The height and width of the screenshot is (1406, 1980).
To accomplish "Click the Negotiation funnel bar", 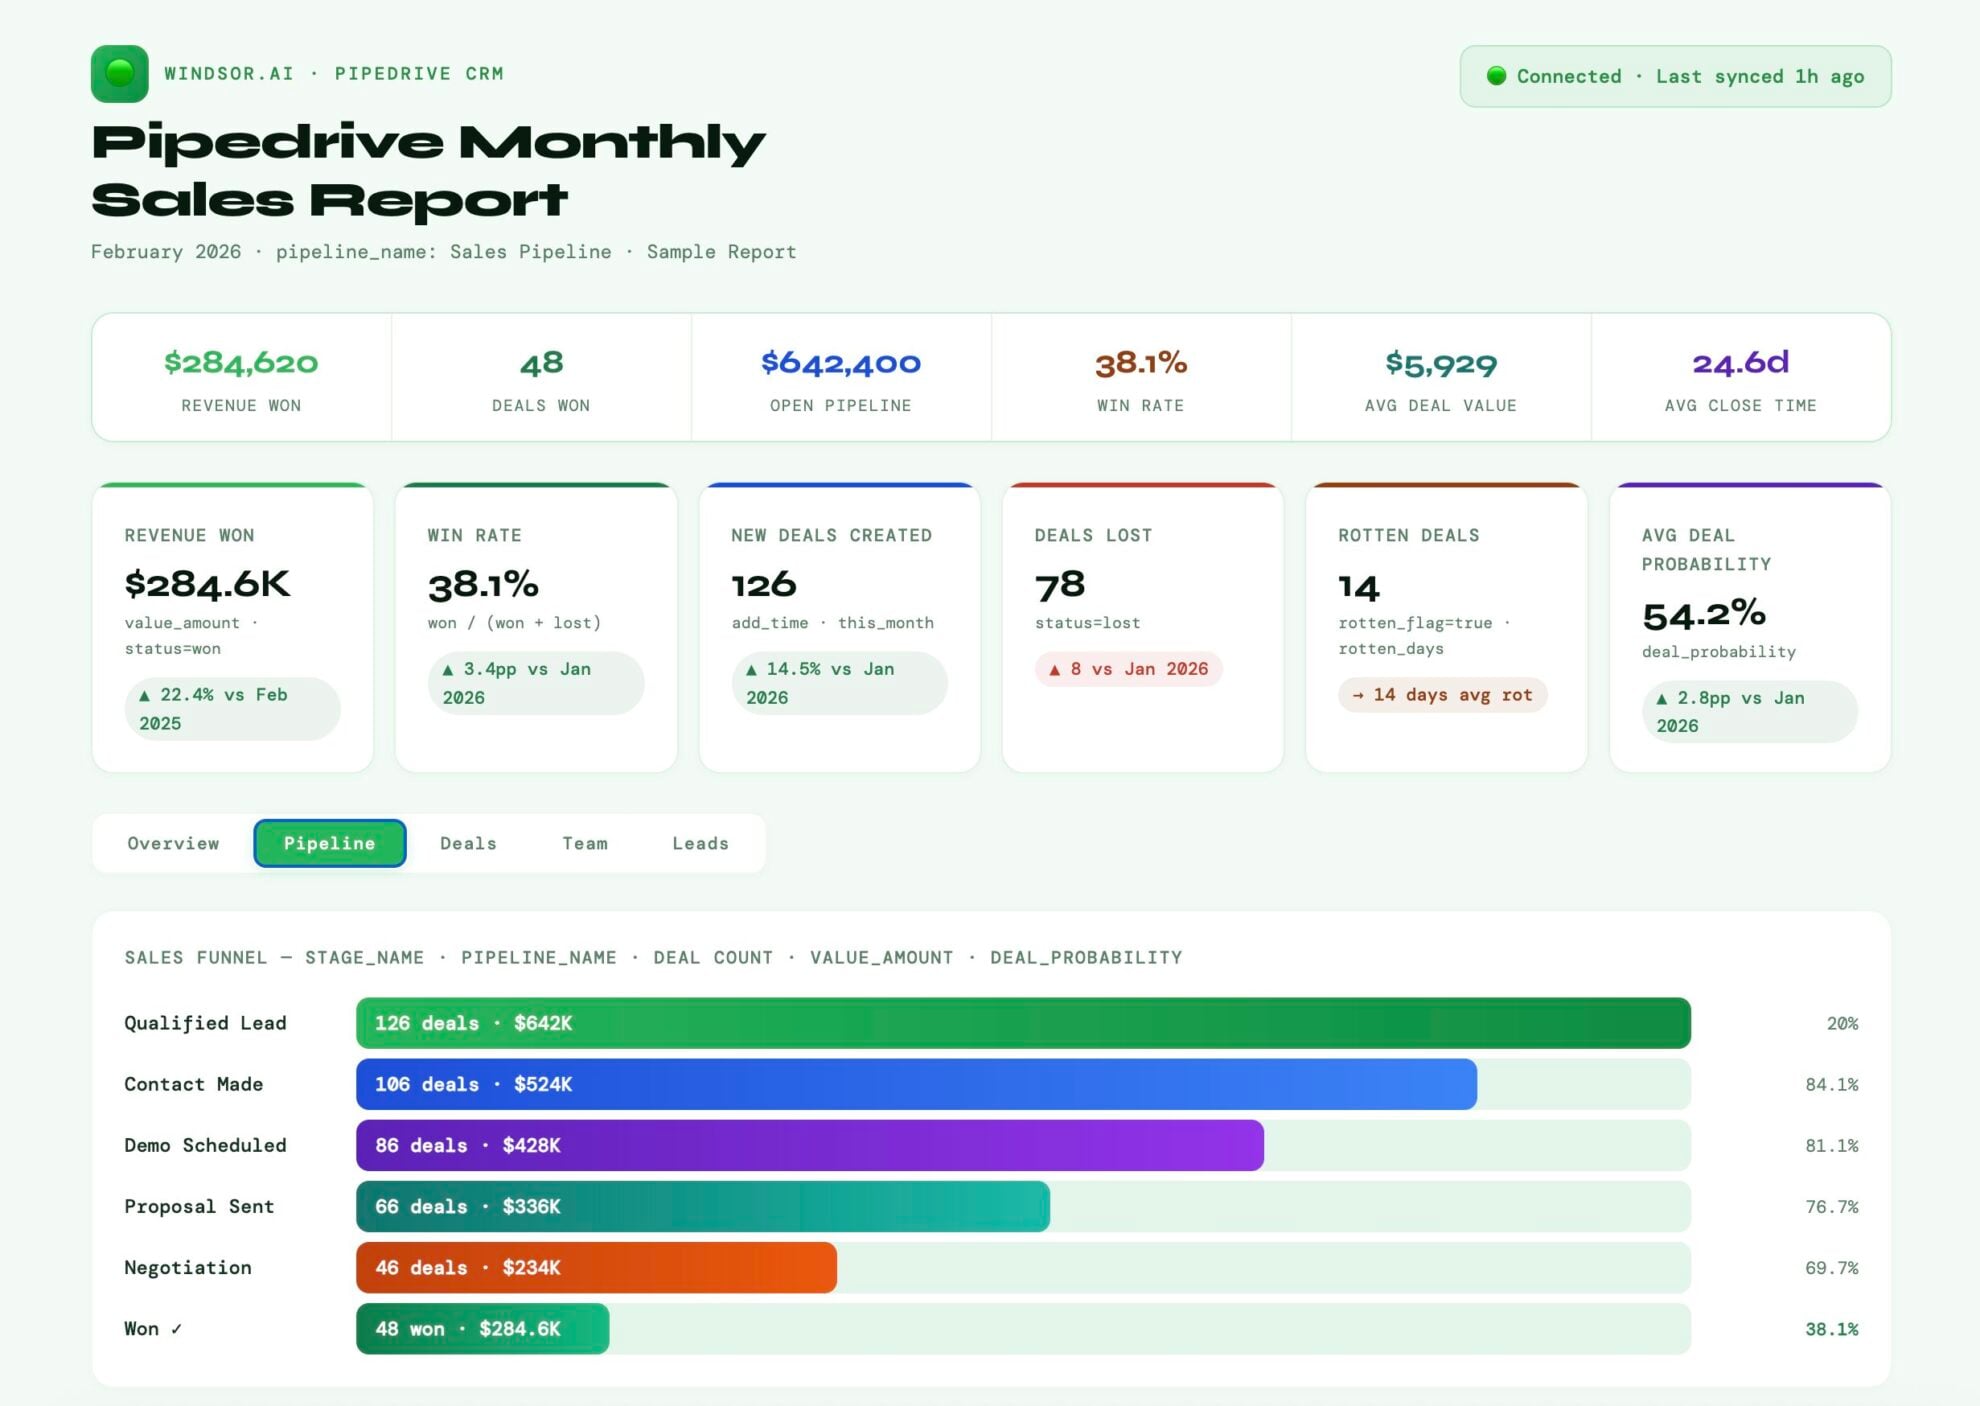I will (x=597, y=1268).
